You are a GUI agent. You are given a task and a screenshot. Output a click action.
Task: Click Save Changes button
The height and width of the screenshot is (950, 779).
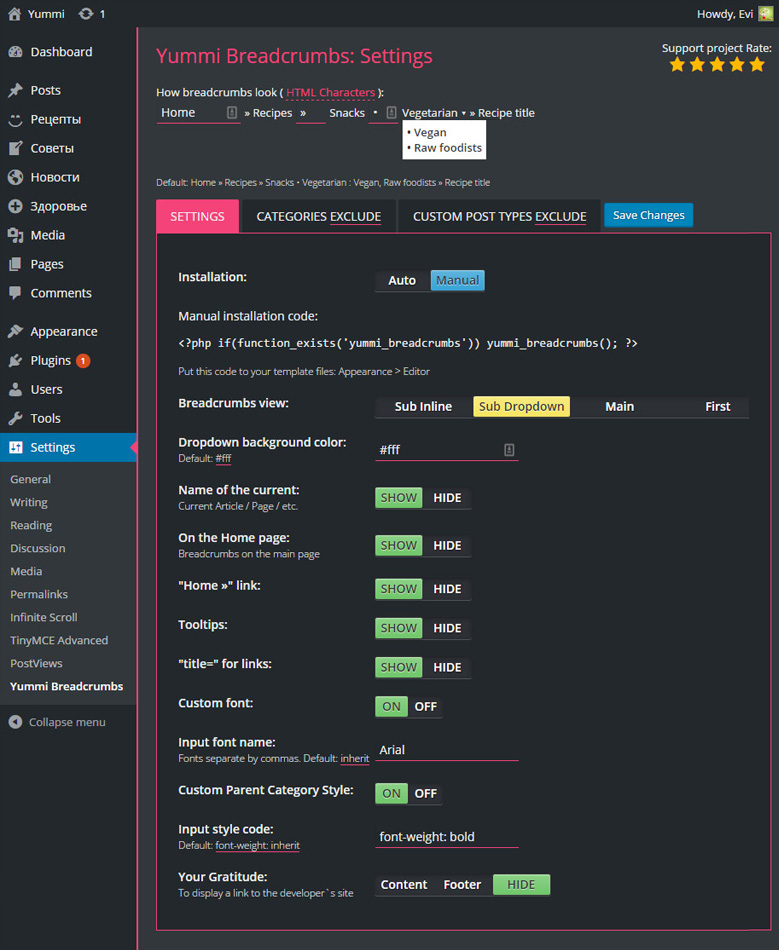(x=649, y=215)
